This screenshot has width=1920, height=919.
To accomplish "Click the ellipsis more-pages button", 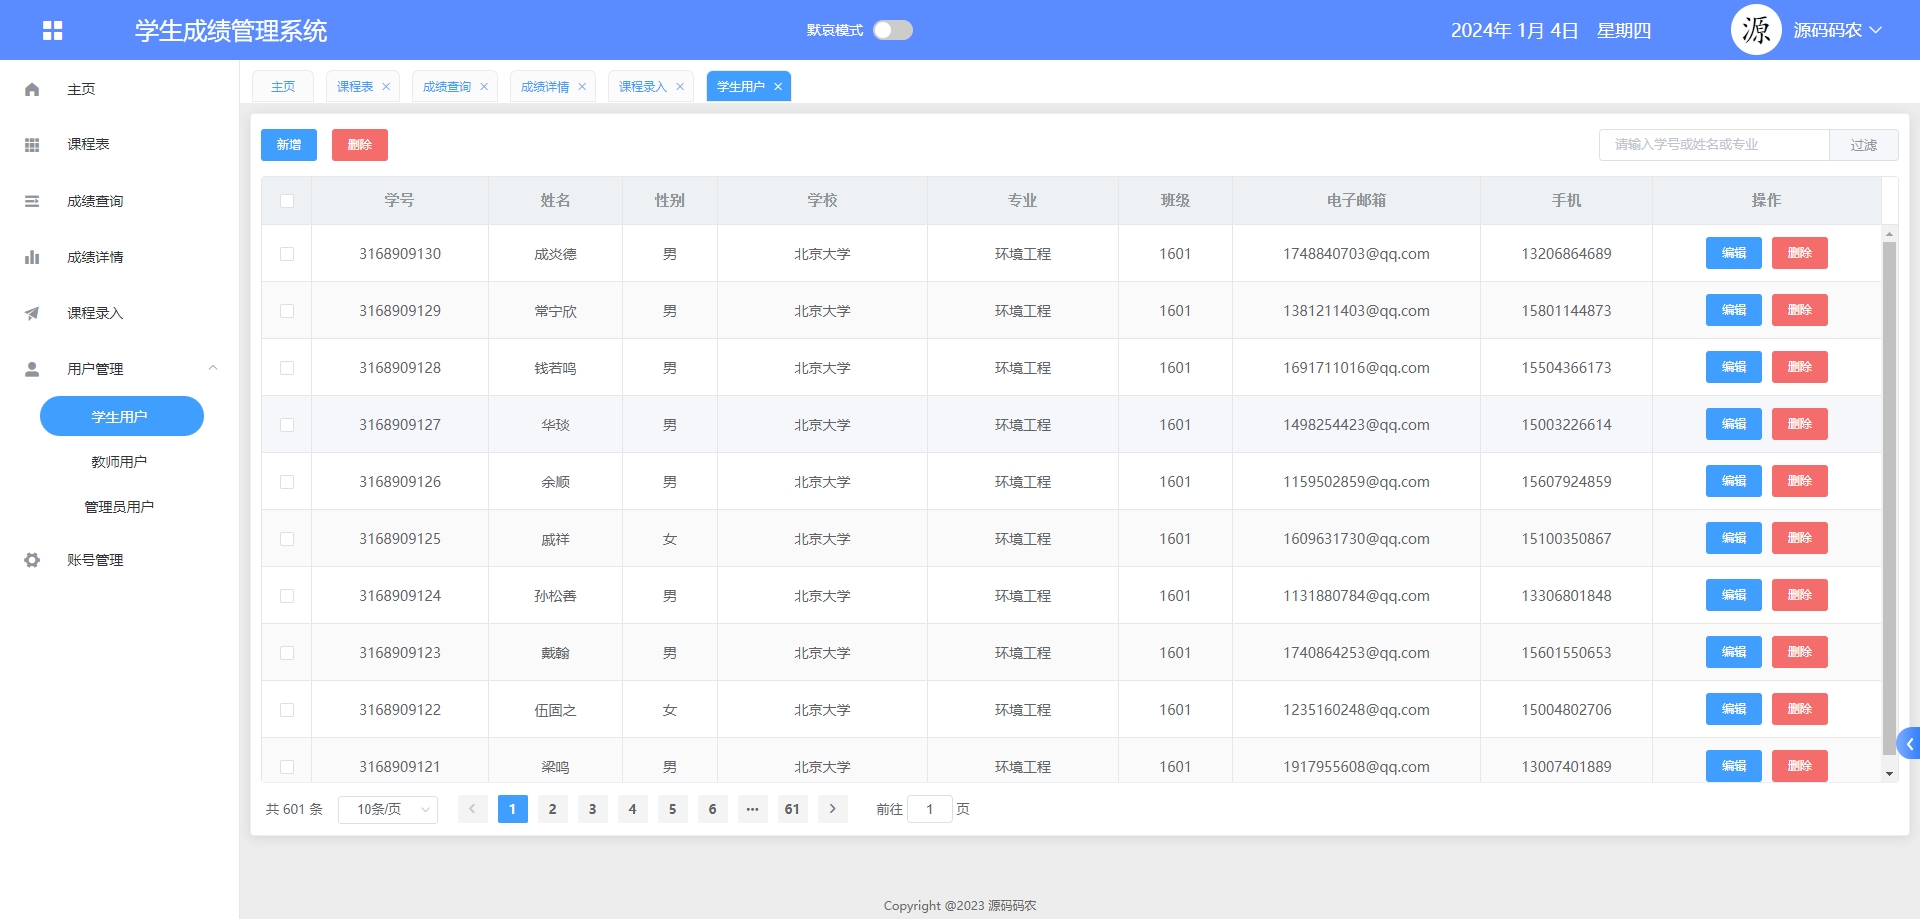I will click(752, 809).
